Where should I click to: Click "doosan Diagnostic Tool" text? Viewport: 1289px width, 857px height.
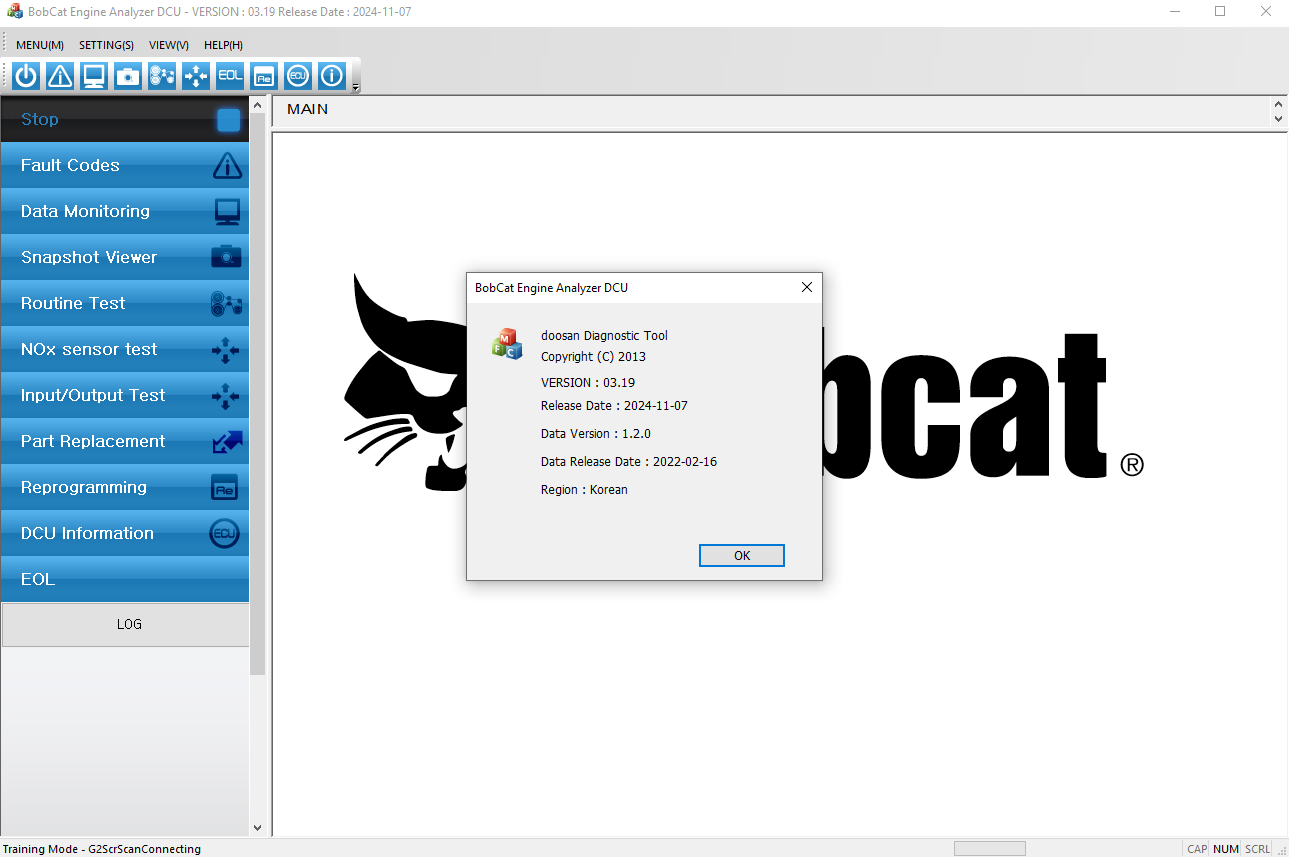604,336
